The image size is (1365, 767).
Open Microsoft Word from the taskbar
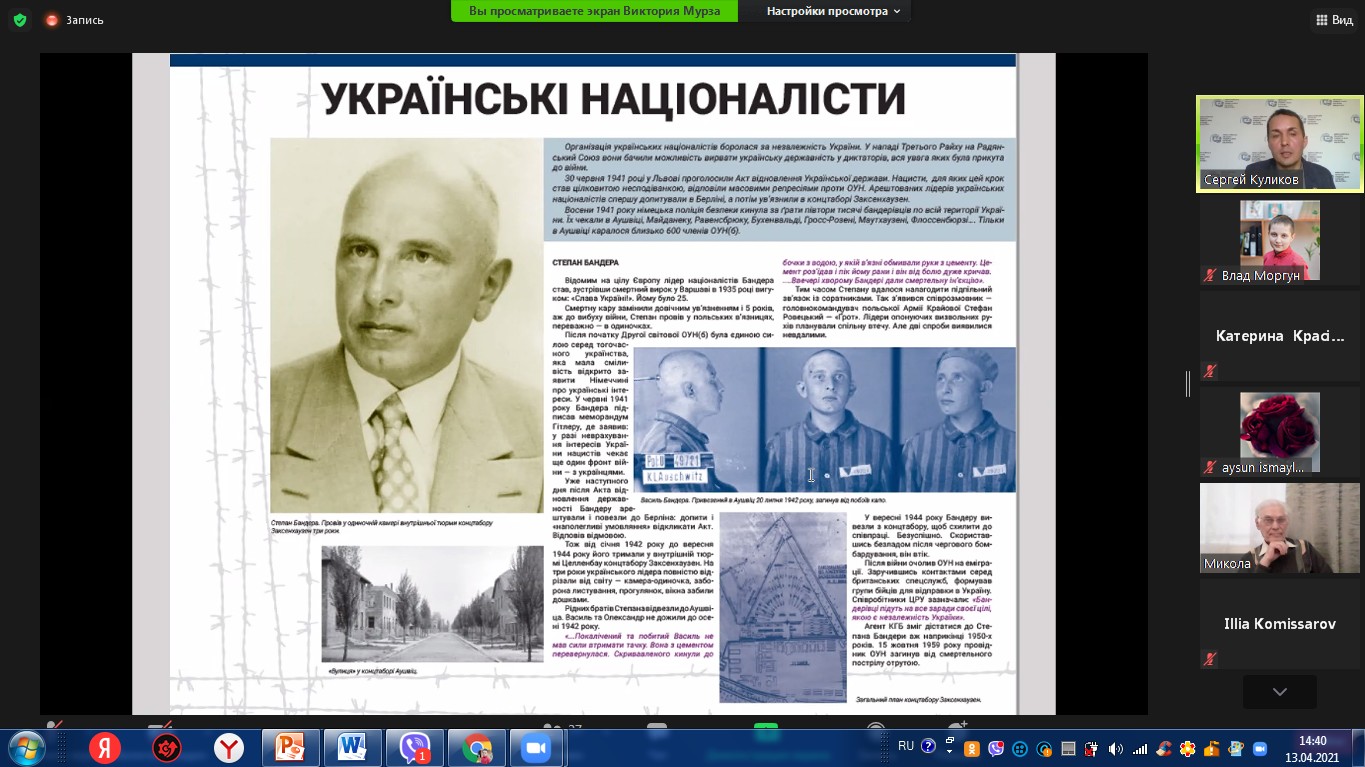(x=352, y=748)
